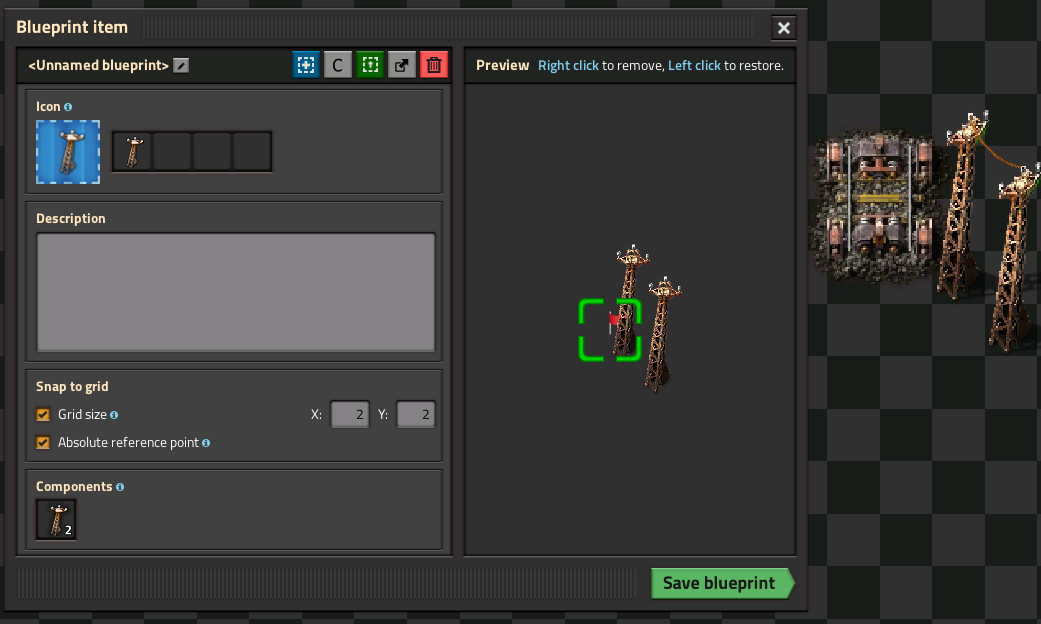Click the info icon beside Components
The width and height of the screenshot is (1041, 624).
(120, 487)
